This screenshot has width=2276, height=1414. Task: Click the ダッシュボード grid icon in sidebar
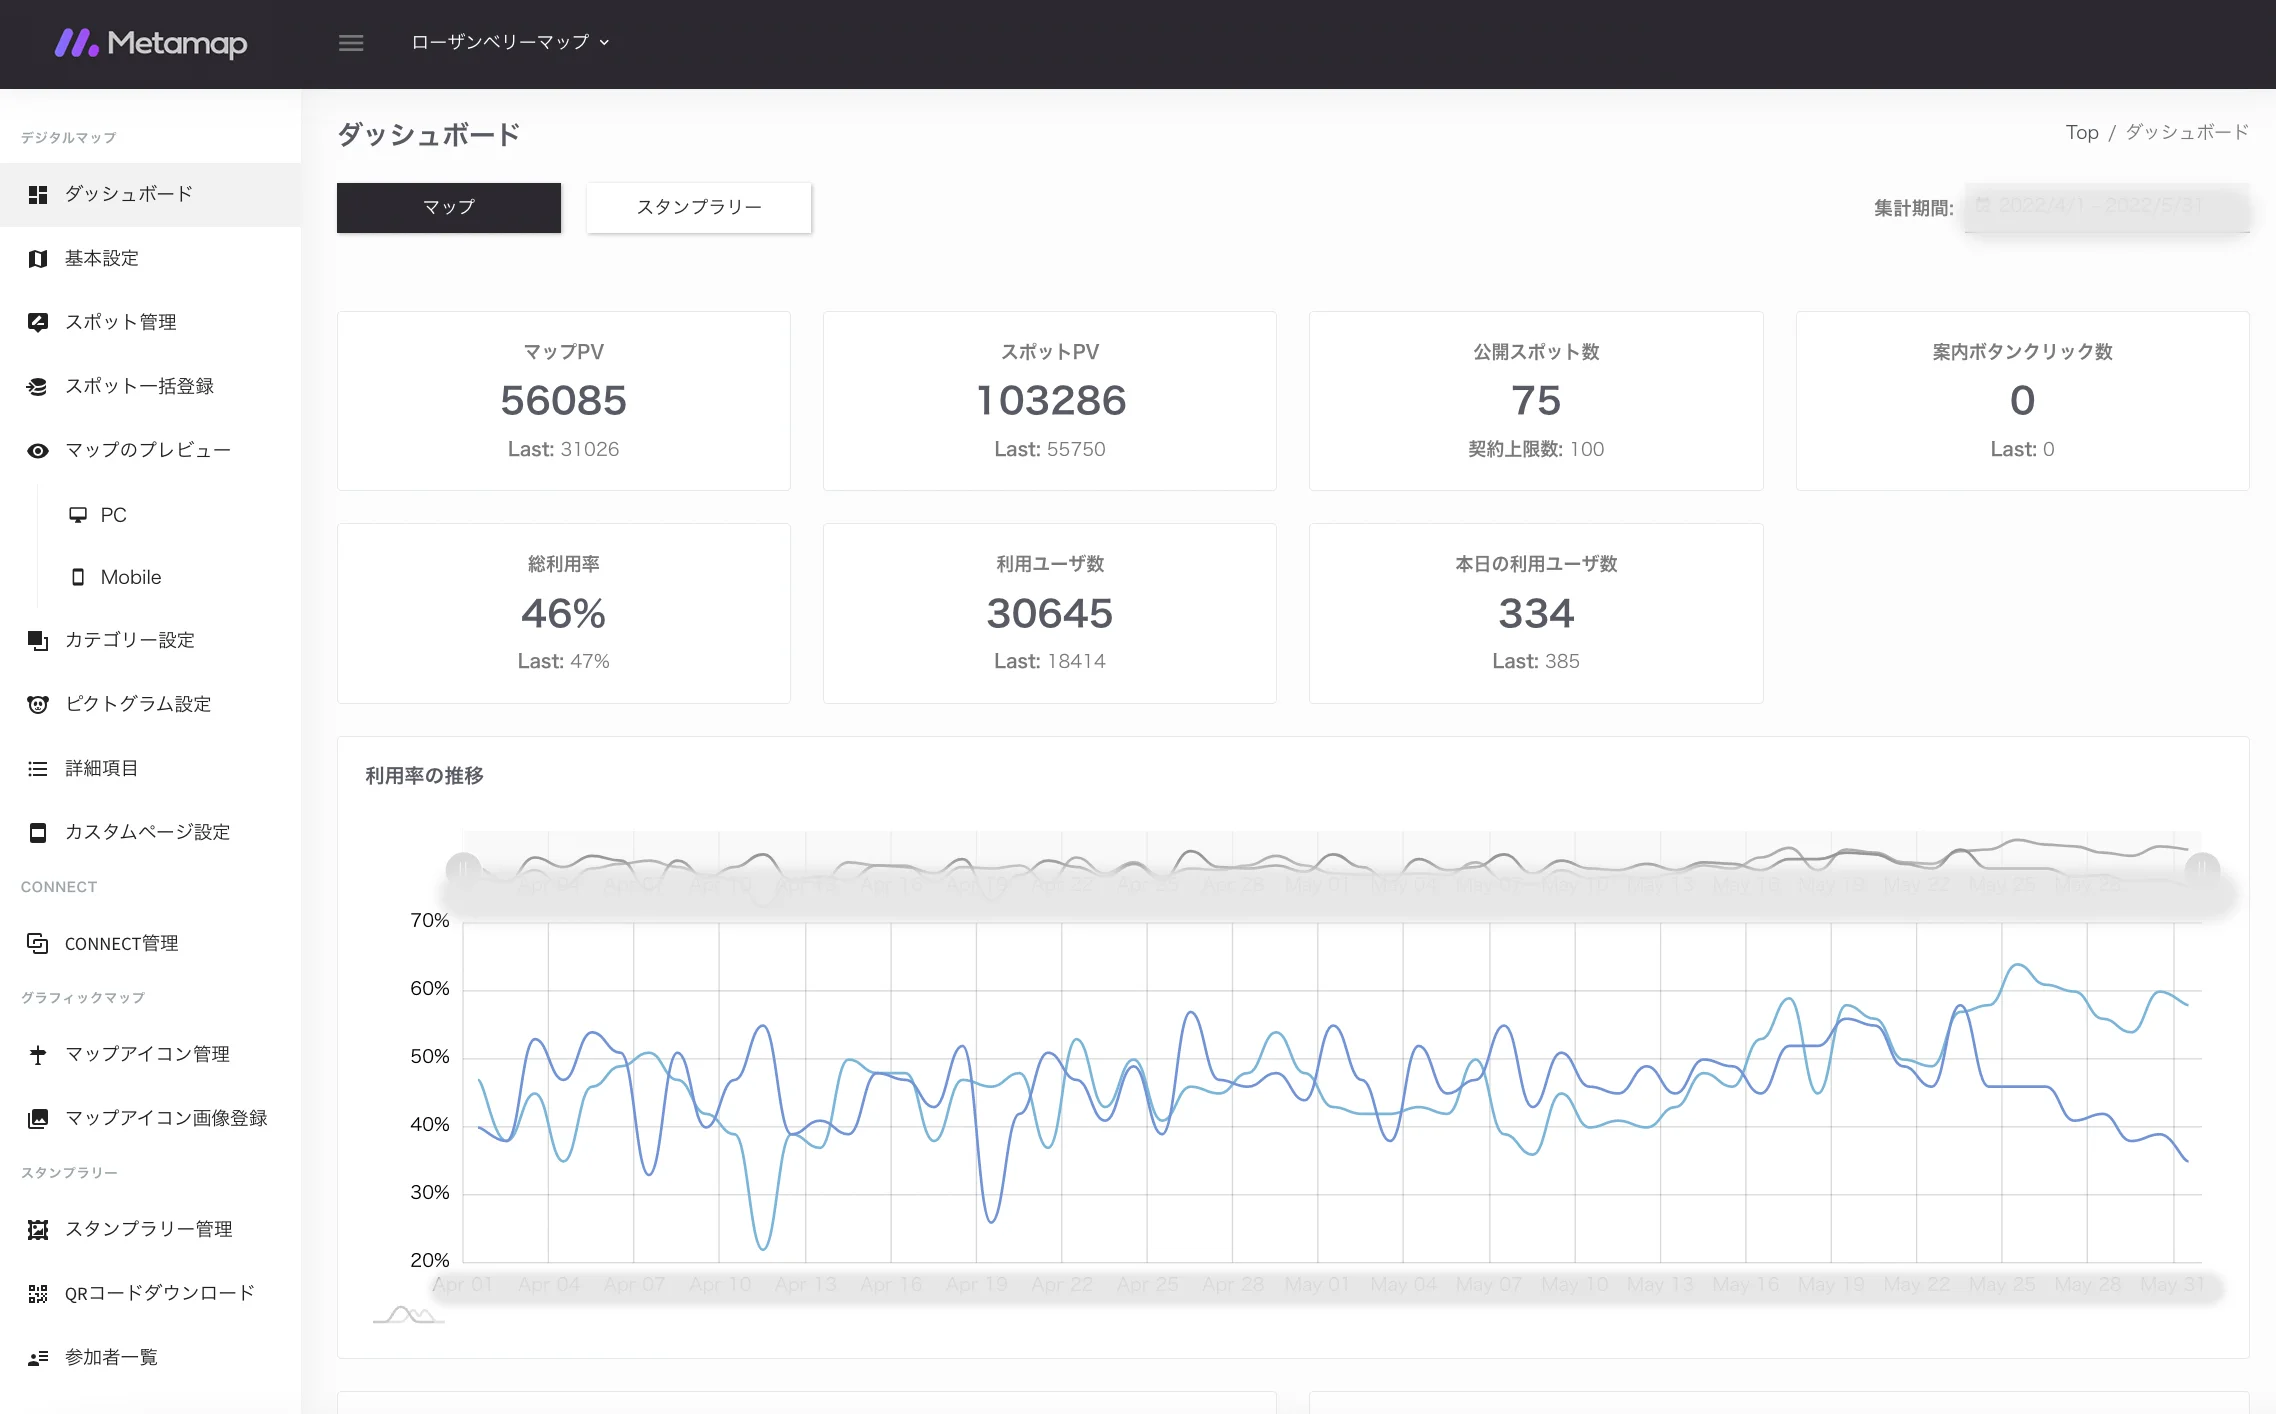click(38, 194)
